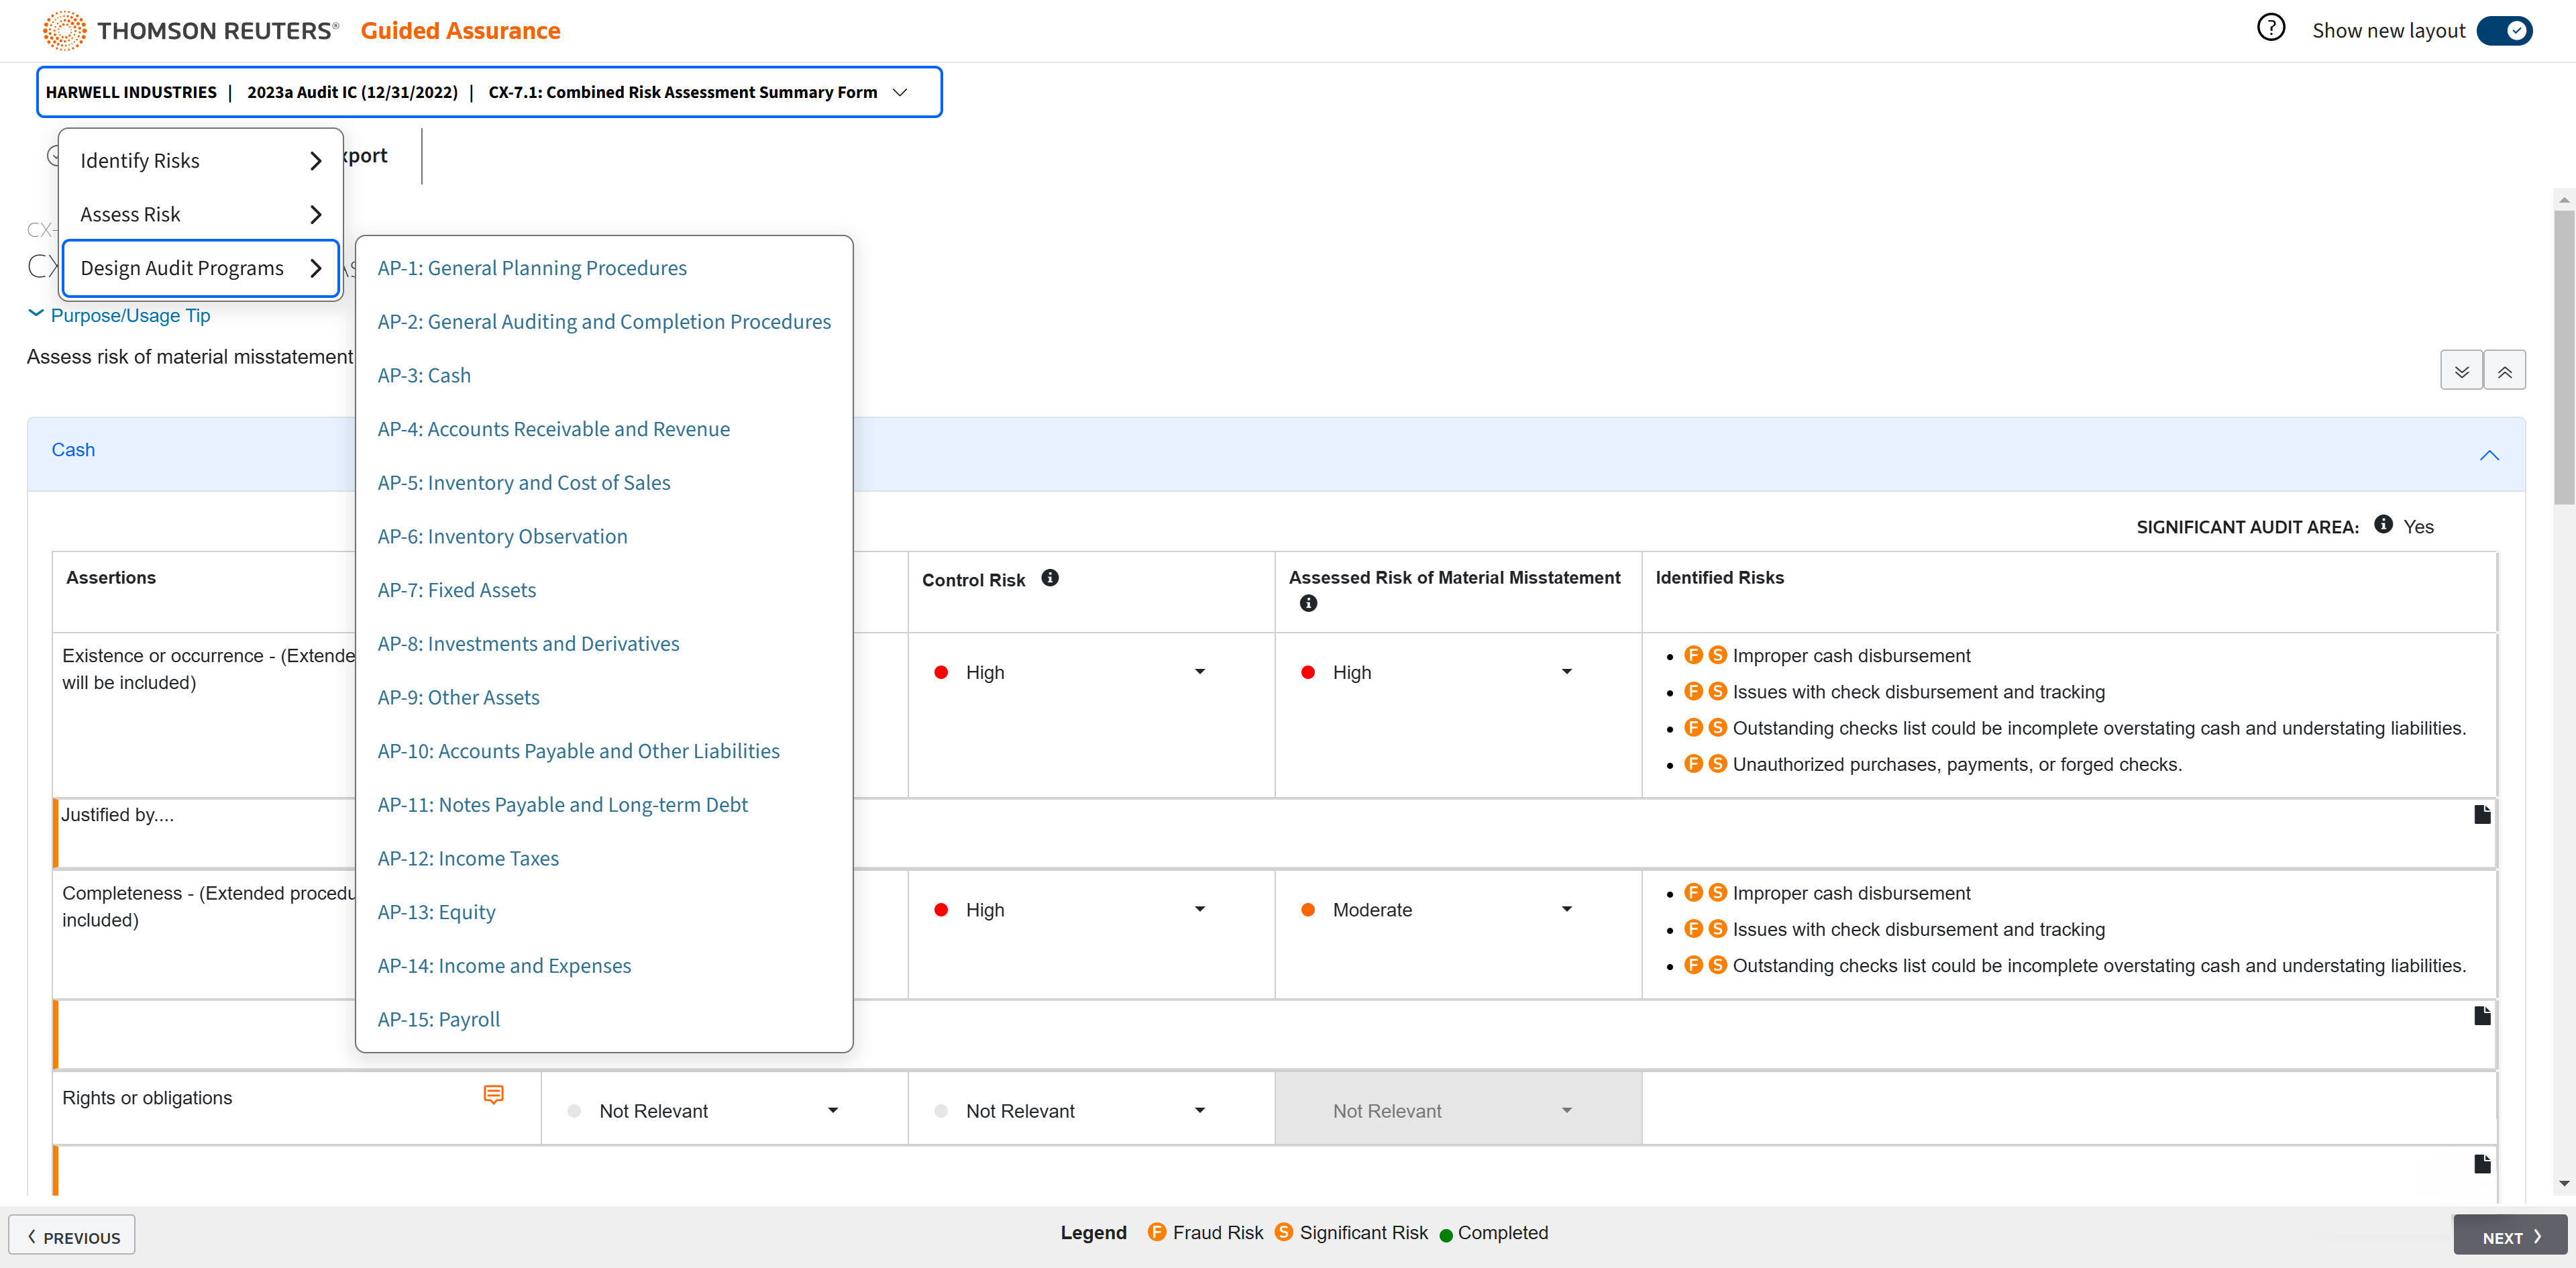2576x1268 pixels.
Task: Choose AP-15: Payroll audit program
Action: [x=438, y=1019]
